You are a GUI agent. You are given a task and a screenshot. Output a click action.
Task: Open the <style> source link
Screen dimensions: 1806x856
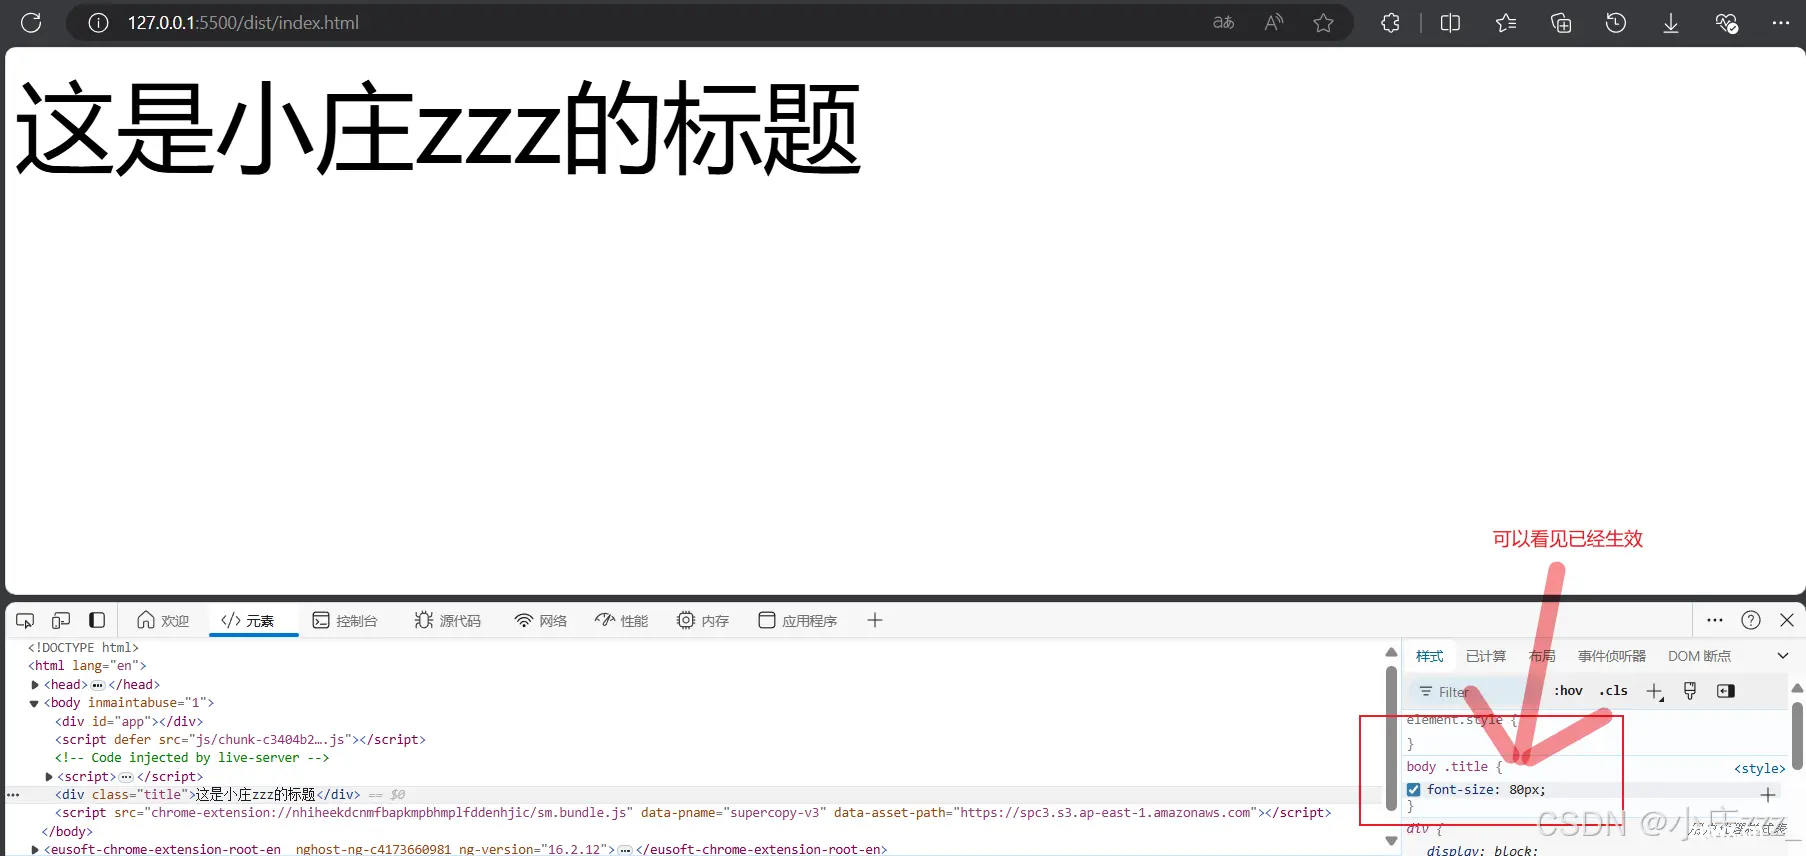1759,768
